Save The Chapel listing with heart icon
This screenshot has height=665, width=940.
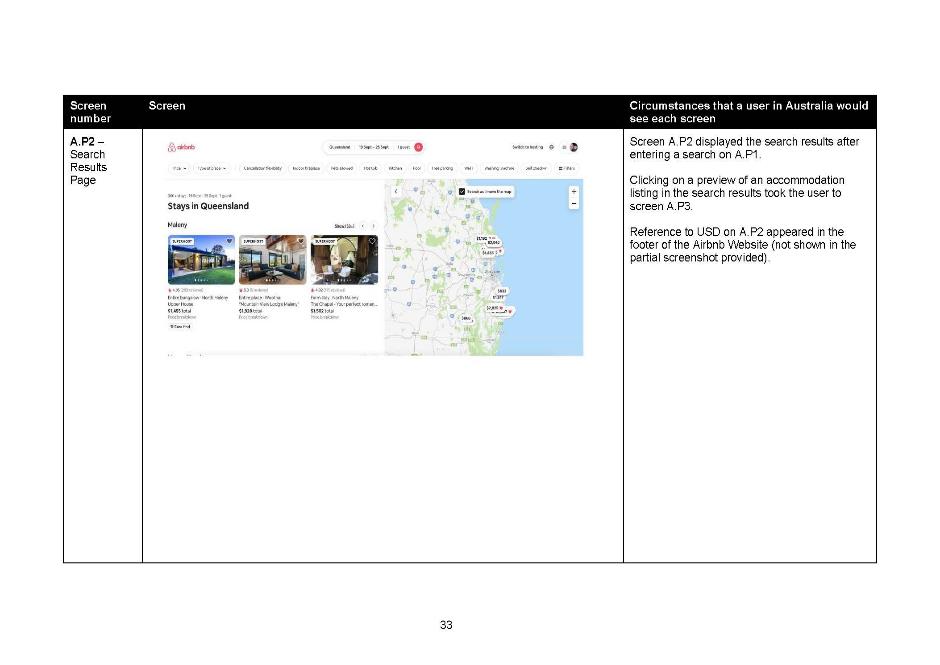click(372, 241)
